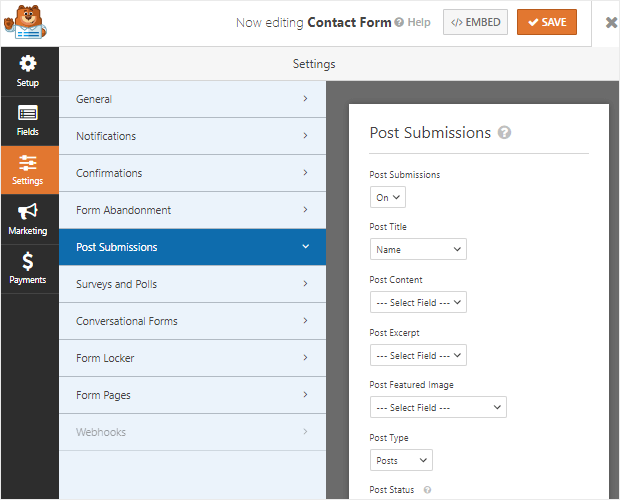Open General settings section
Screen dimensions: 620x500
pos(193,99)
